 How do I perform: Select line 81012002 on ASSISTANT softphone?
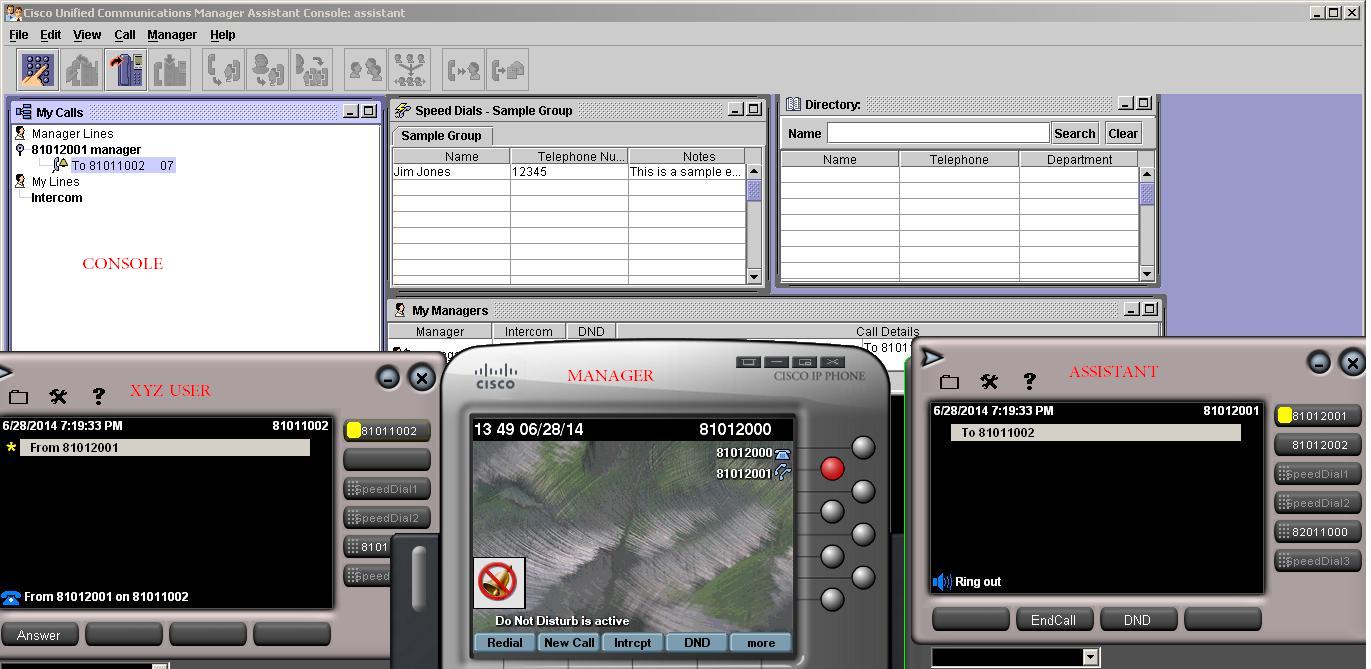[x=1318, y=445]
